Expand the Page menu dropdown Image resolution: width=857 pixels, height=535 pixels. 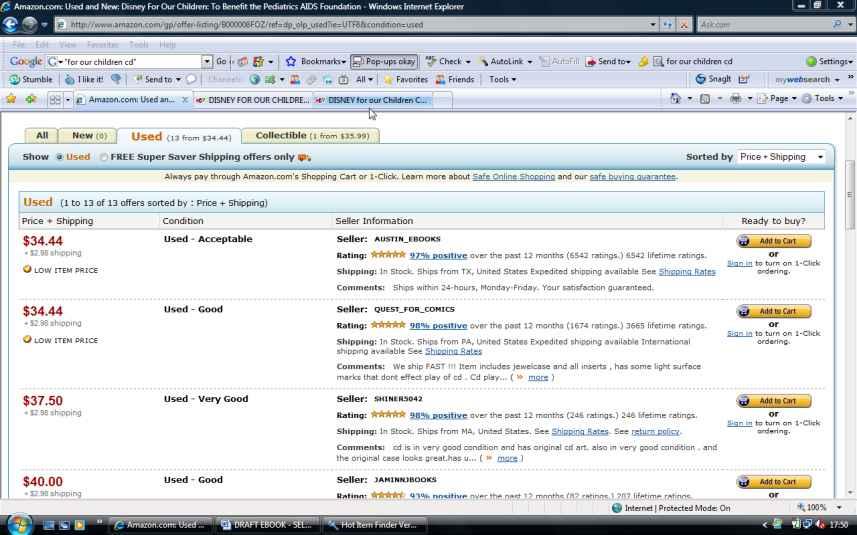[777, 99]
